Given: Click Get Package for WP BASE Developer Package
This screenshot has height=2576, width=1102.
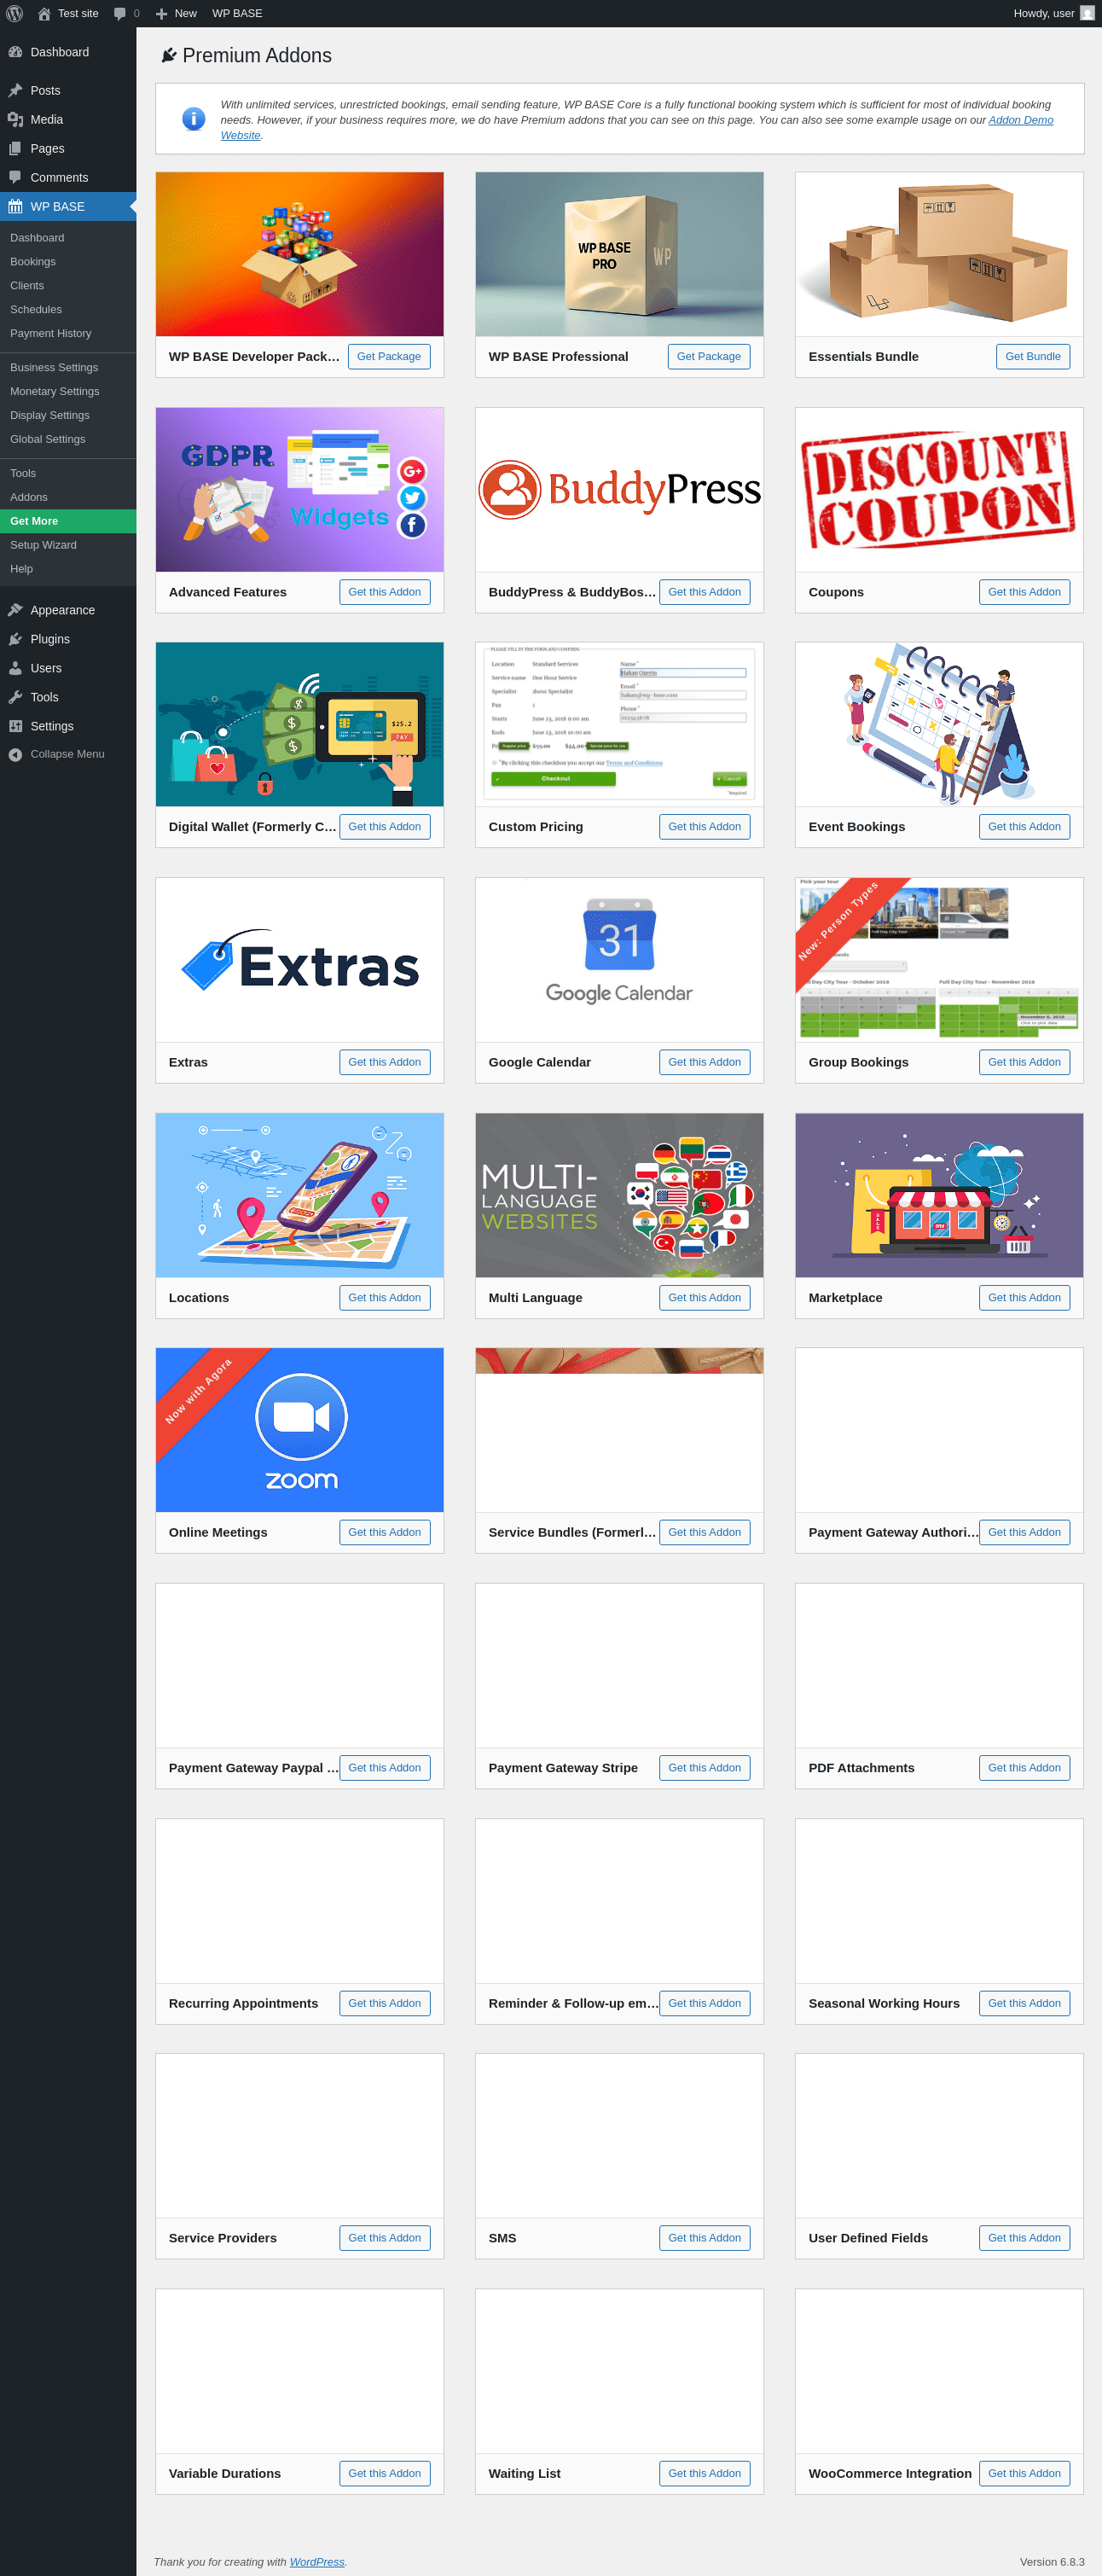Looking at the screenshot, I should pos(389,357).
